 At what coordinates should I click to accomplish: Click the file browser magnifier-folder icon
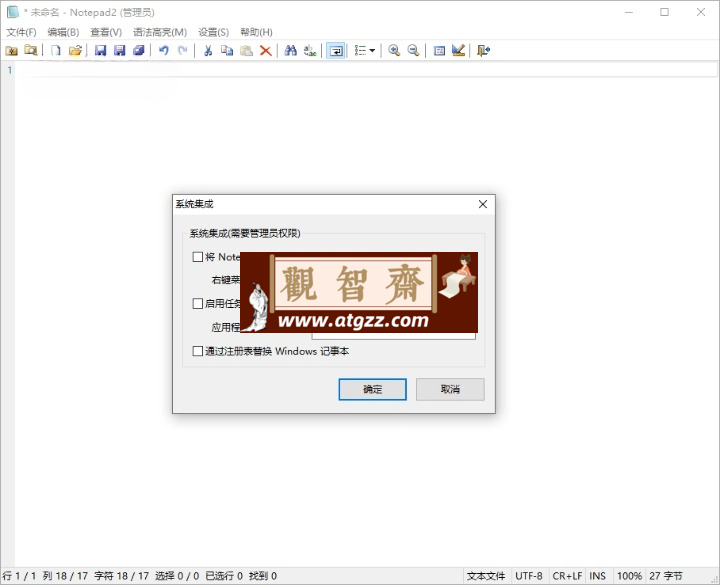[31, 51]
